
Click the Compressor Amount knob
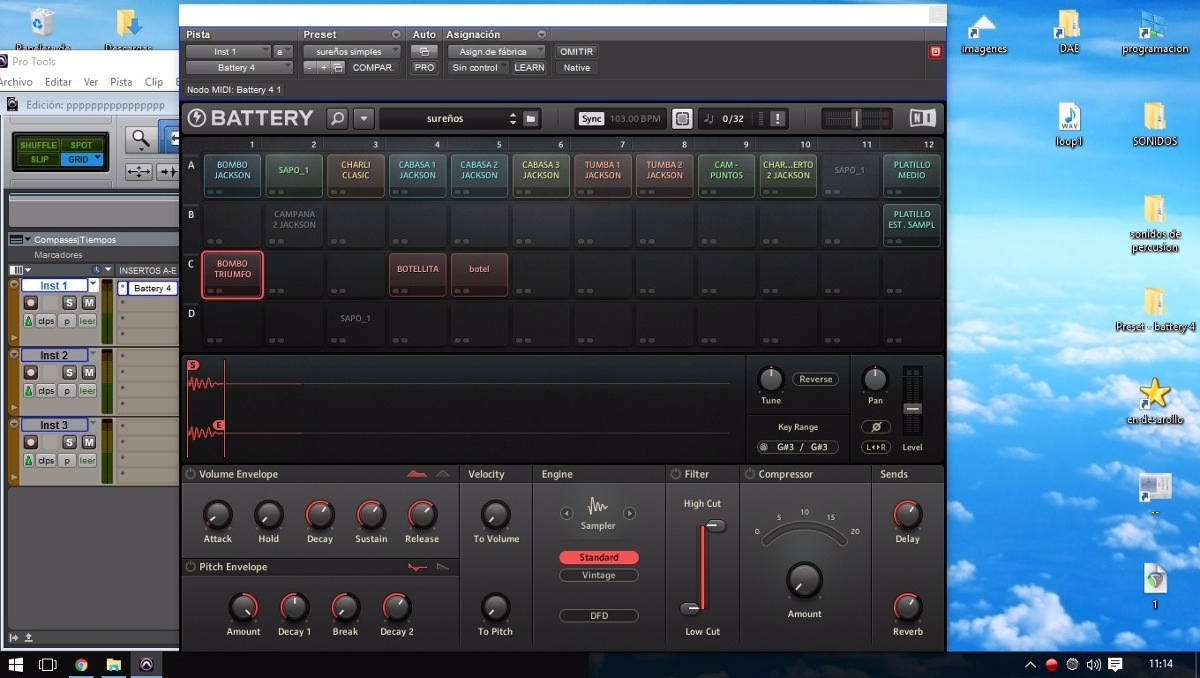(x=804, y=580)
